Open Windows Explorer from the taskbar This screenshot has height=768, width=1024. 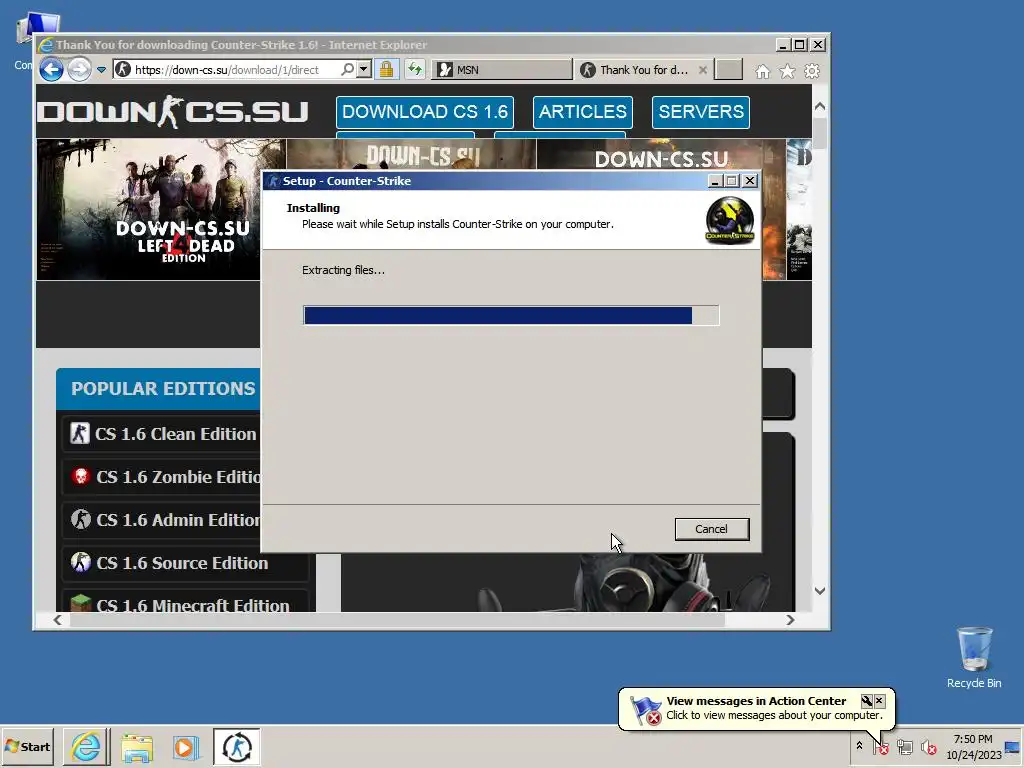point(136,747)
